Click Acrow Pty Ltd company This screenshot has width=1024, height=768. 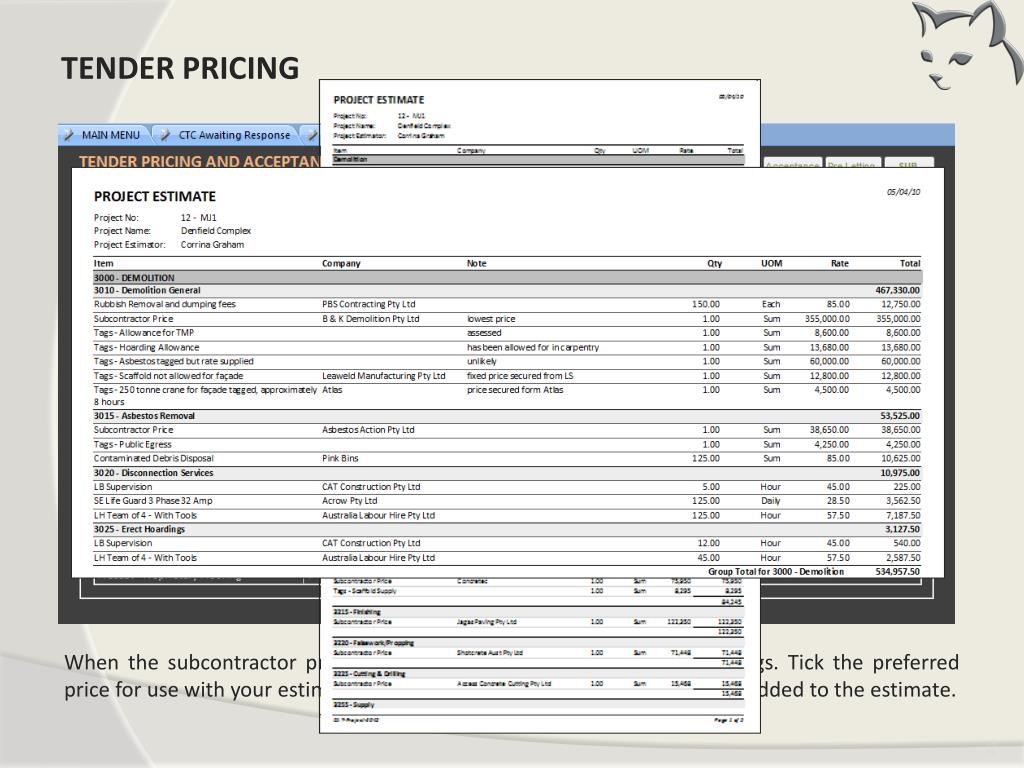click(349, 500)
